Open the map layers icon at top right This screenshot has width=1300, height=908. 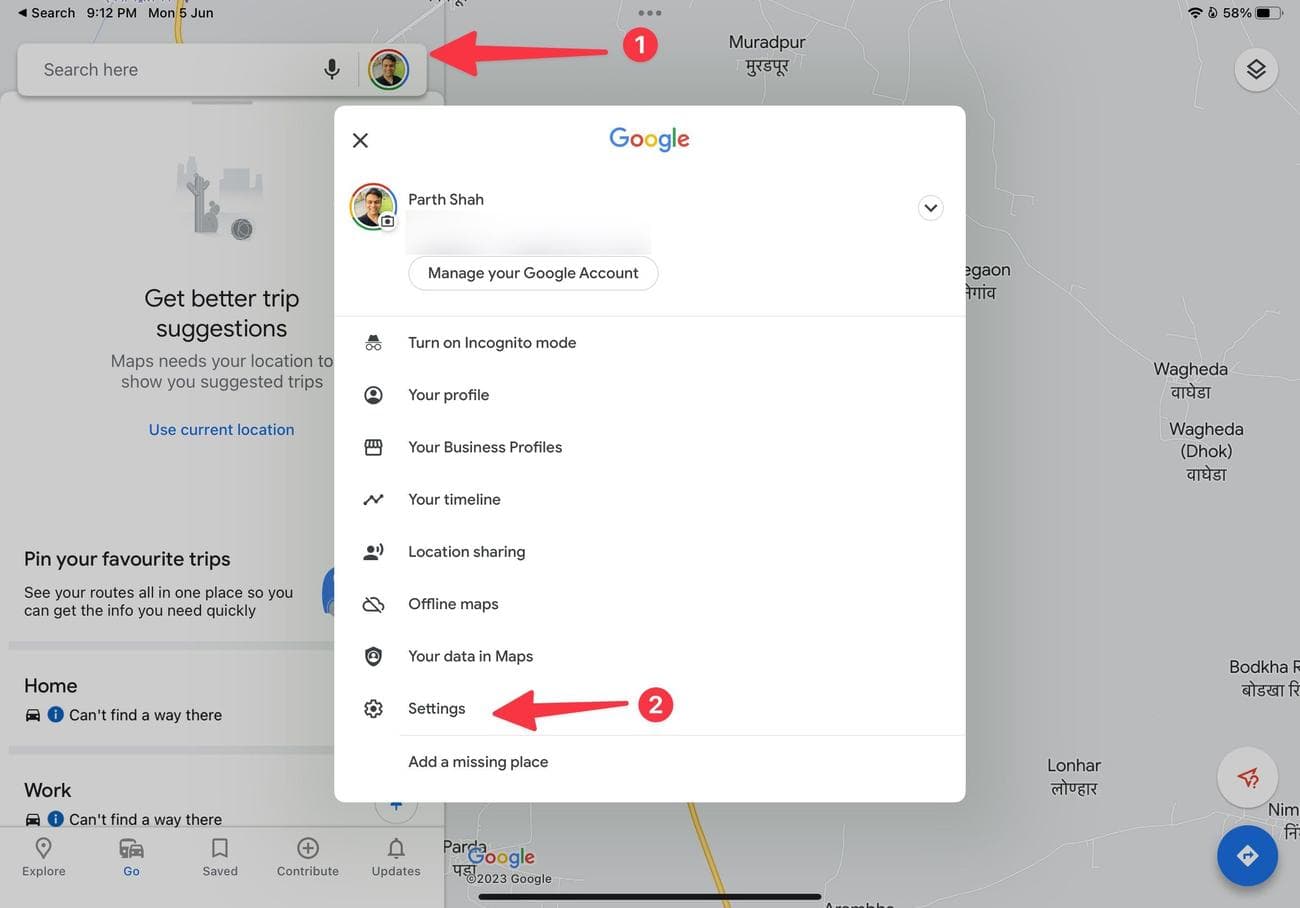click(1256, 69)
